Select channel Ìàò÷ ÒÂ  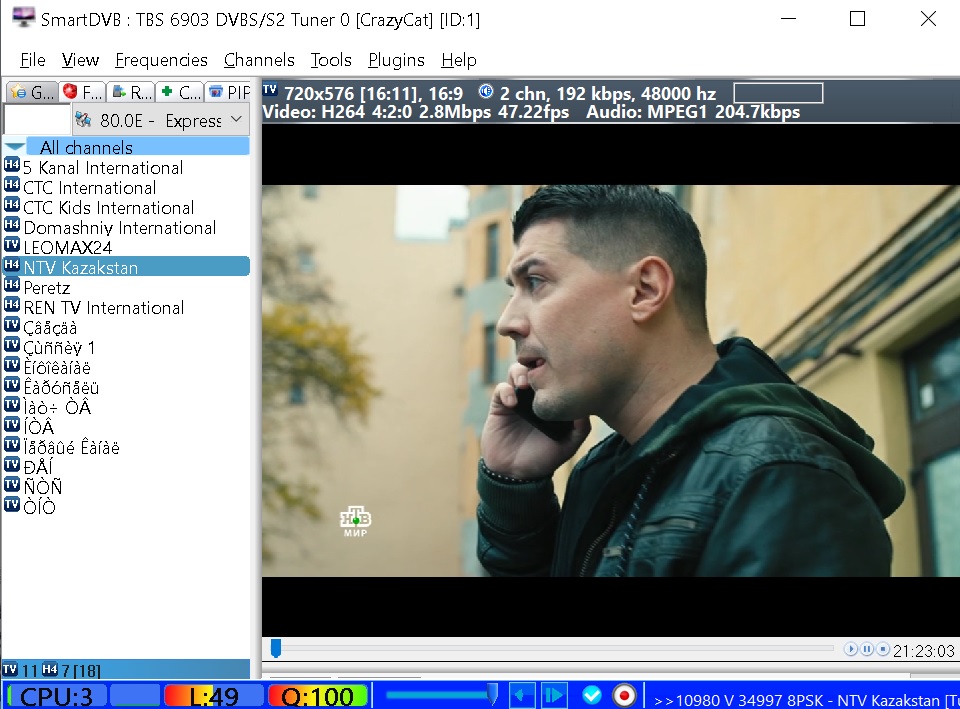(57, 408)
